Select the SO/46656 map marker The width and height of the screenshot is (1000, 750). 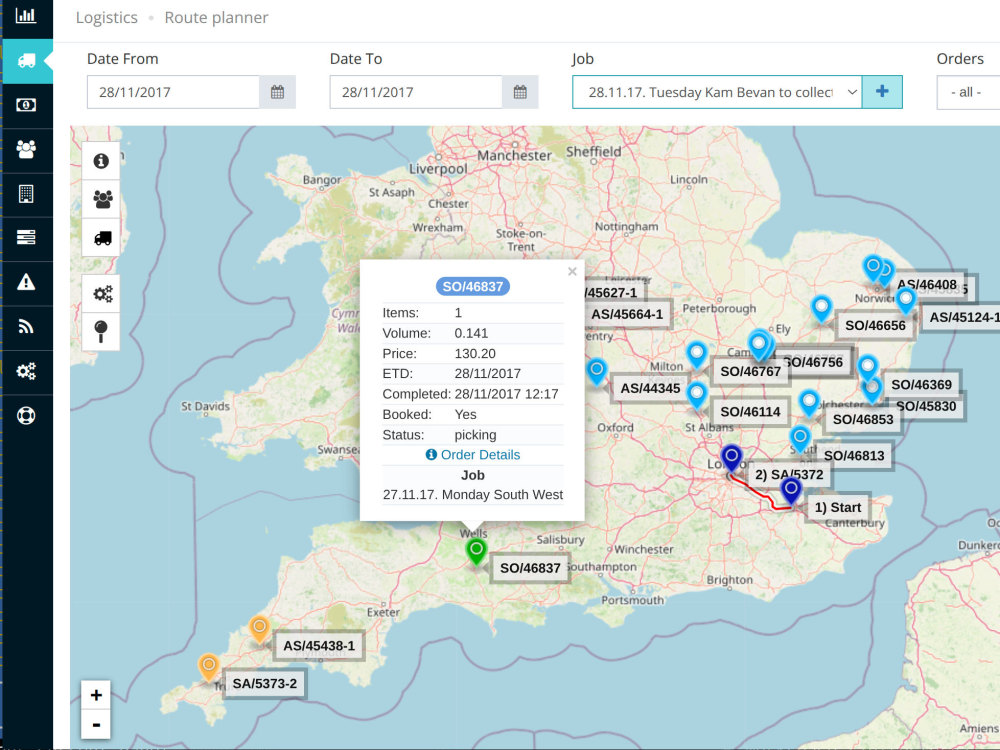click(x=821, y=309)
